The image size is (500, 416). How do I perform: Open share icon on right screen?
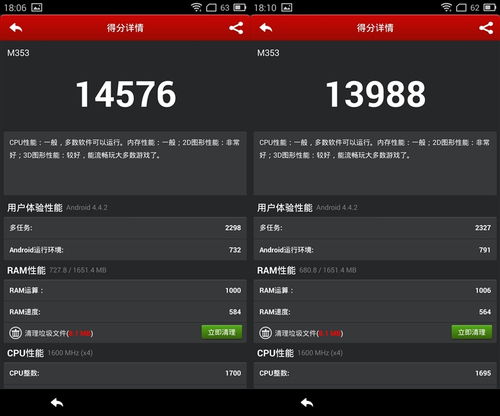tap(486, 28)
